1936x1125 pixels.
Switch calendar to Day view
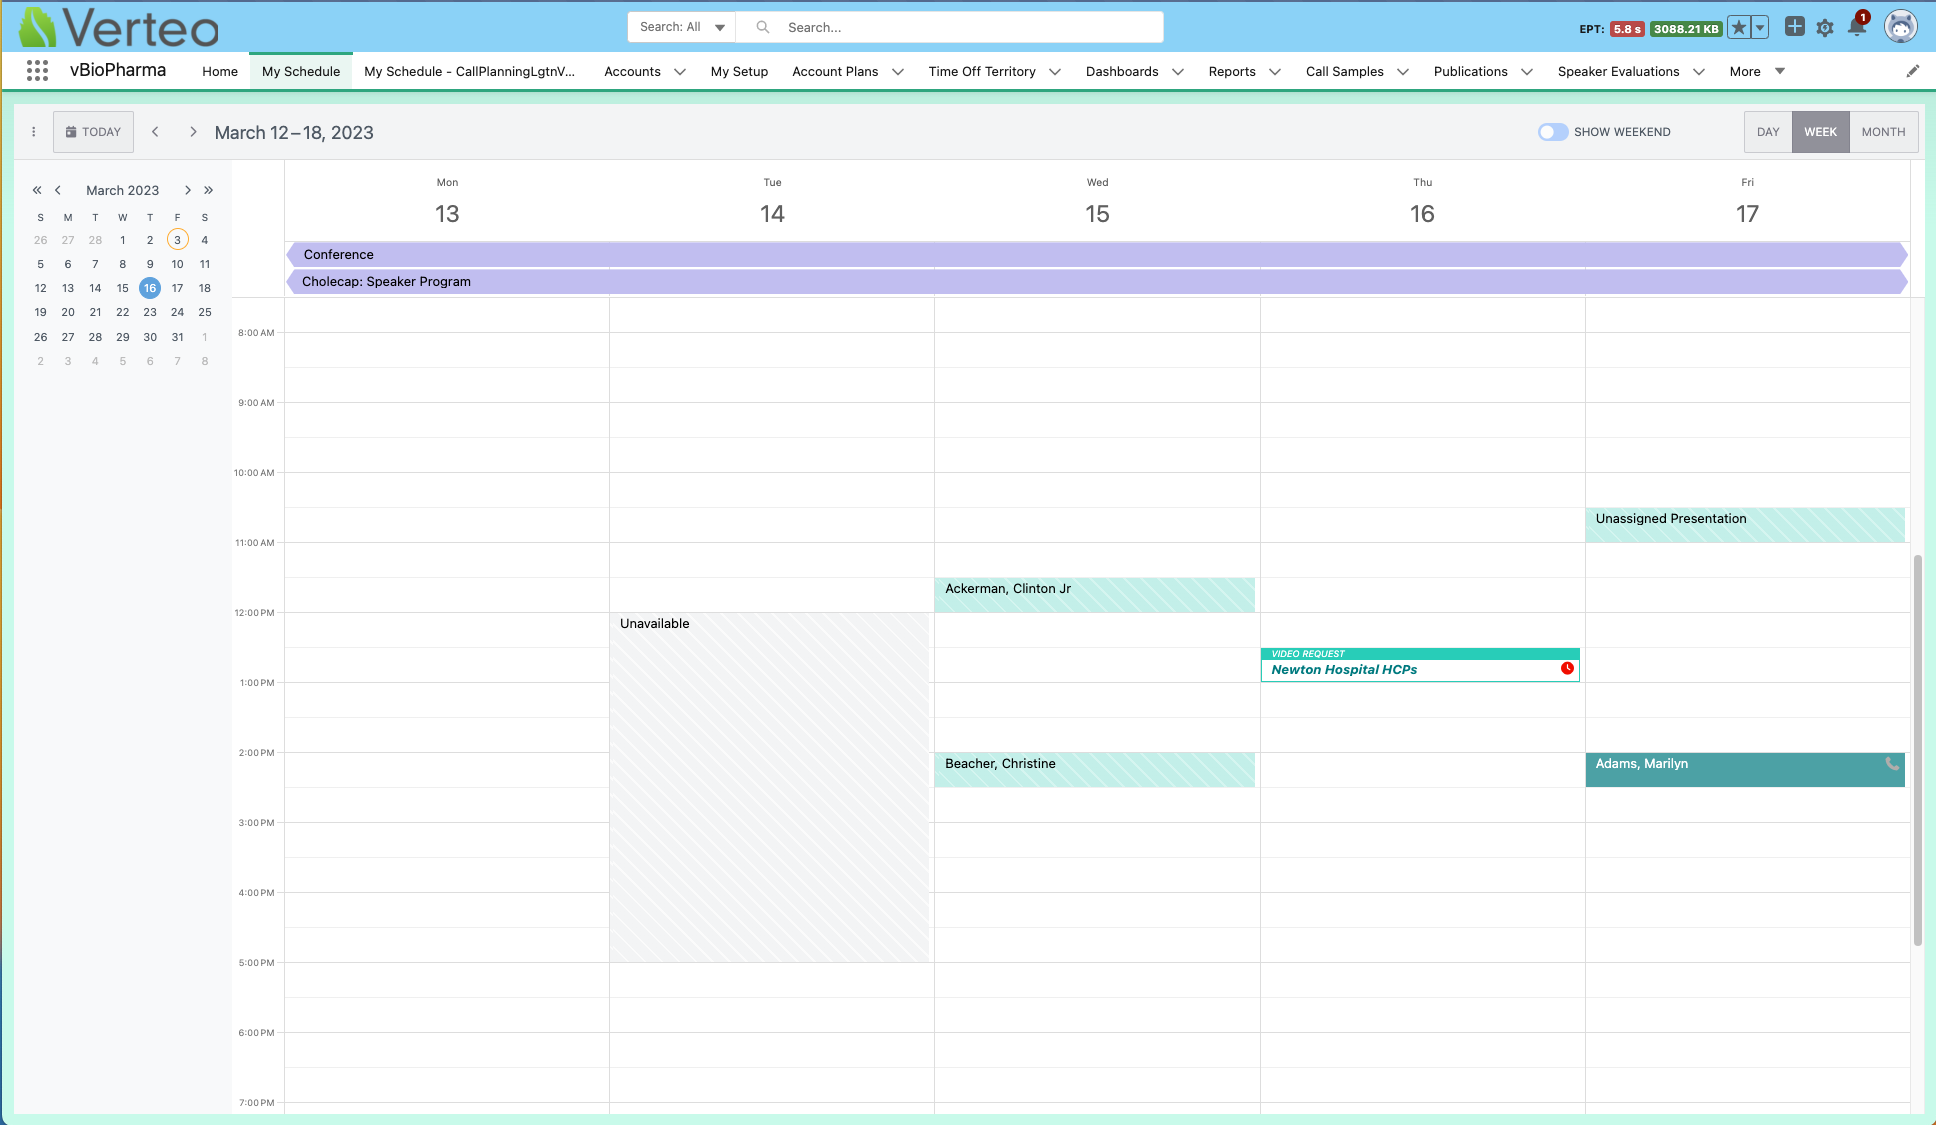(x=1767, y=132)
